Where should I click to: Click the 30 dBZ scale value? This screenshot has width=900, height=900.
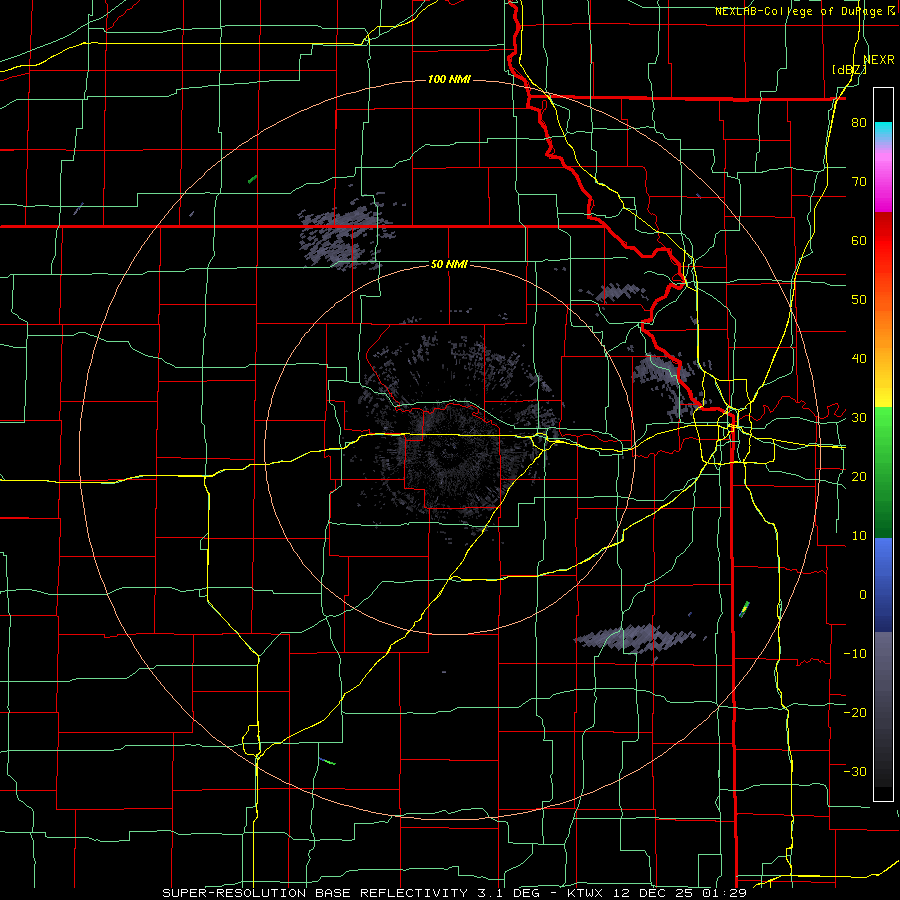tap(859, 418)
